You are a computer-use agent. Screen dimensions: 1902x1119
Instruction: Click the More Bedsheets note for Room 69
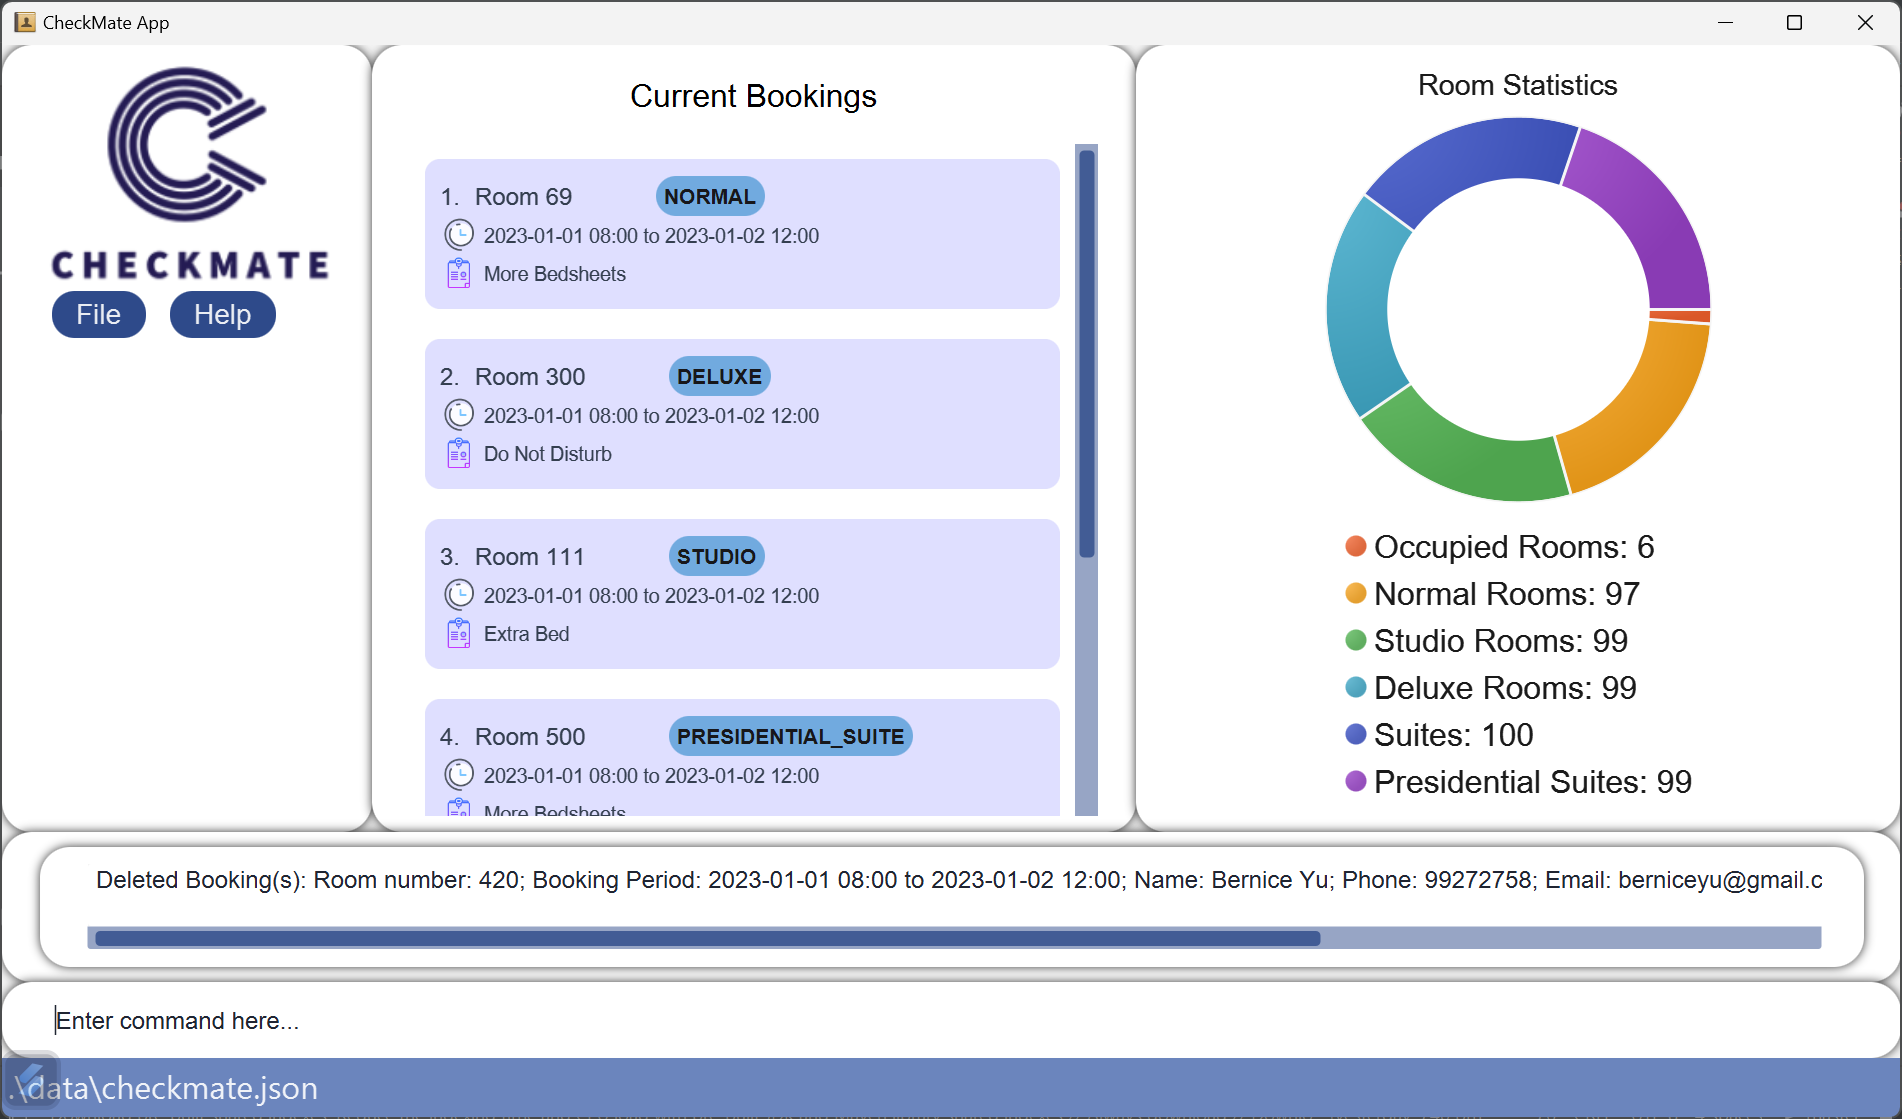click(x=555, y=274)
